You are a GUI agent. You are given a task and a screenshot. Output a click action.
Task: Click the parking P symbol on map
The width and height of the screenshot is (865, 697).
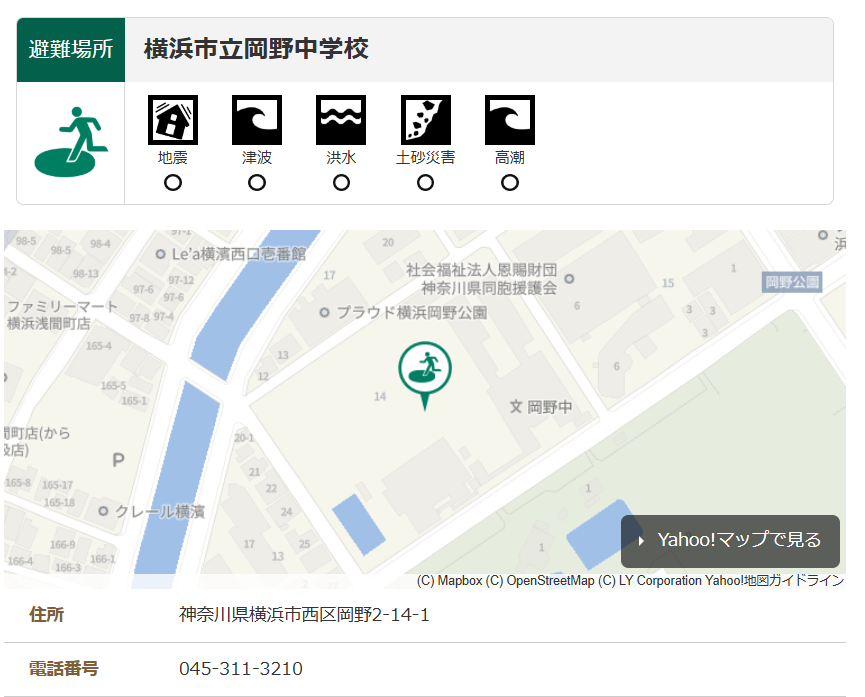click(118, 460)
